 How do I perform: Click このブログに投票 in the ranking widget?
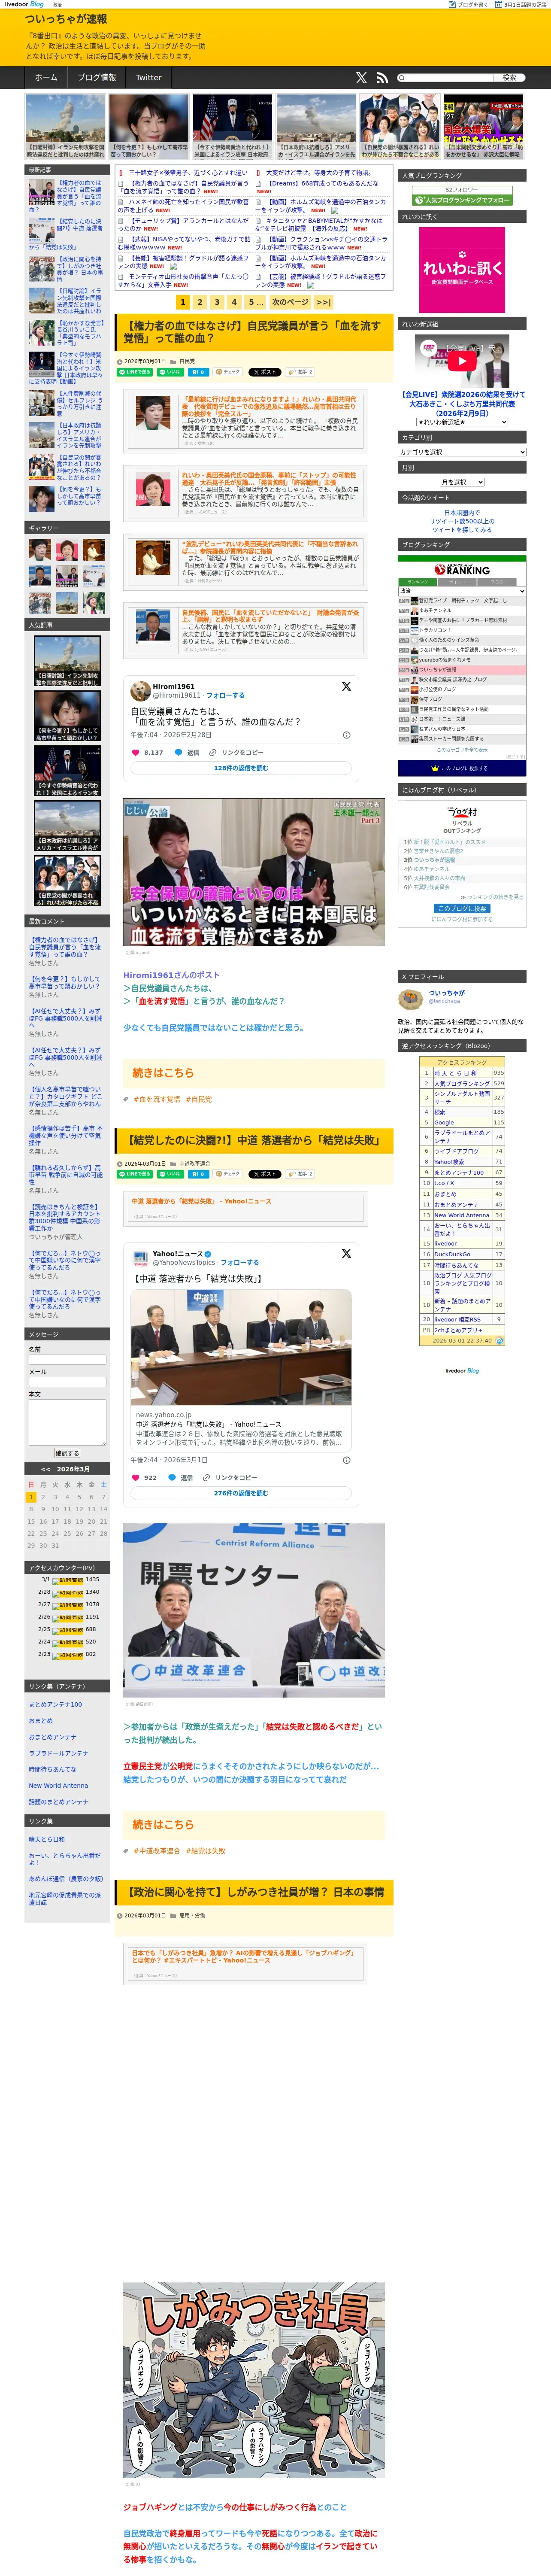point(462,908)
